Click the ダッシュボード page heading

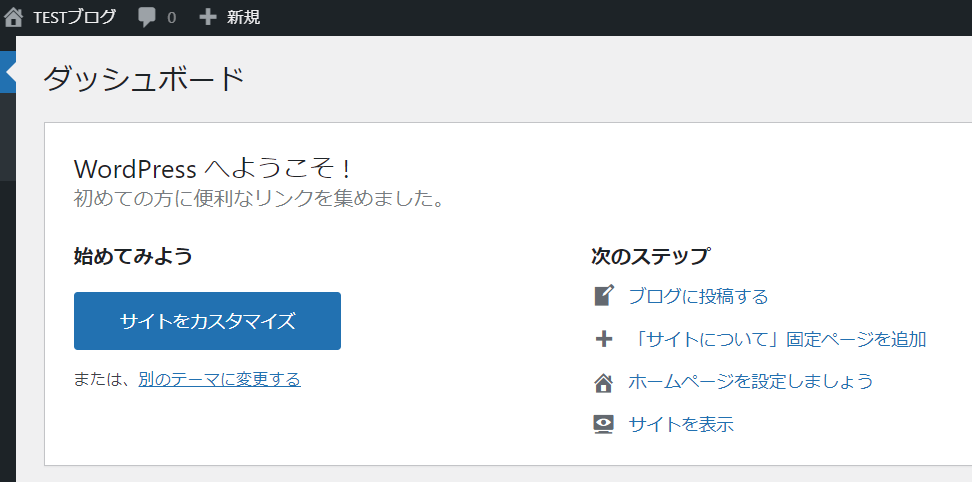pos(144,79)
